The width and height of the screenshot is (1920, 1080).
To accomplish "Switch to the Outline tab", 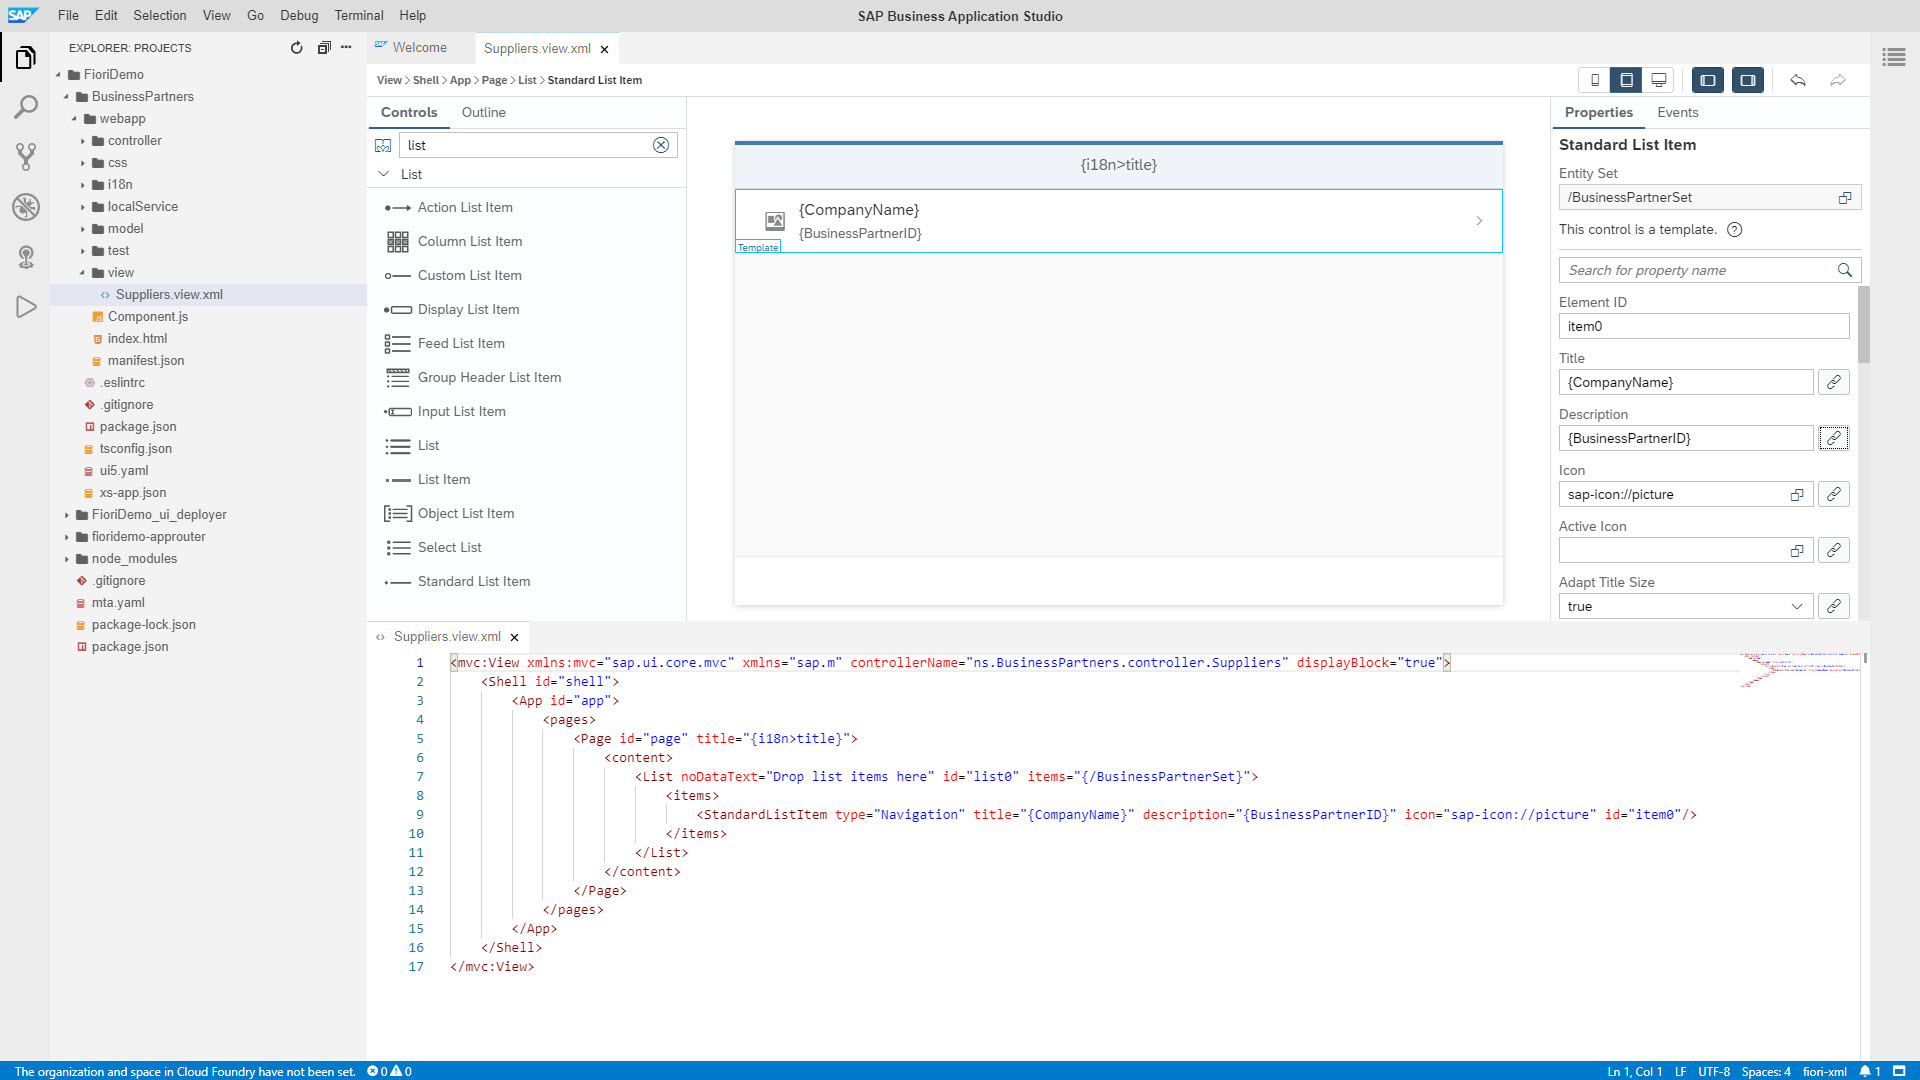I will 483,112.
